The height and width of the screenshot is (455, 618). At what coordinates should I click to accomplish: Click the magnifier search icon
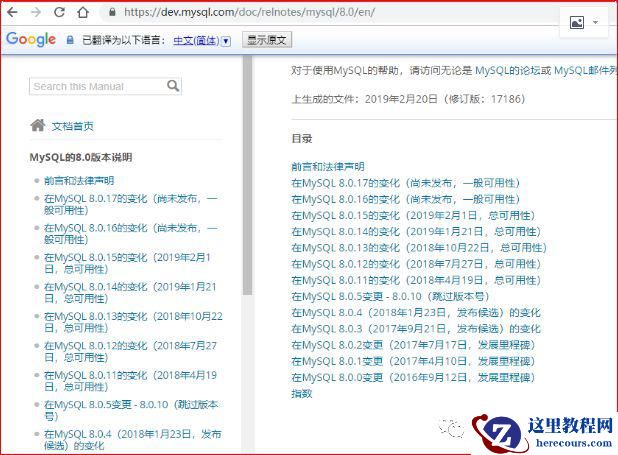(x=173, y=86)
